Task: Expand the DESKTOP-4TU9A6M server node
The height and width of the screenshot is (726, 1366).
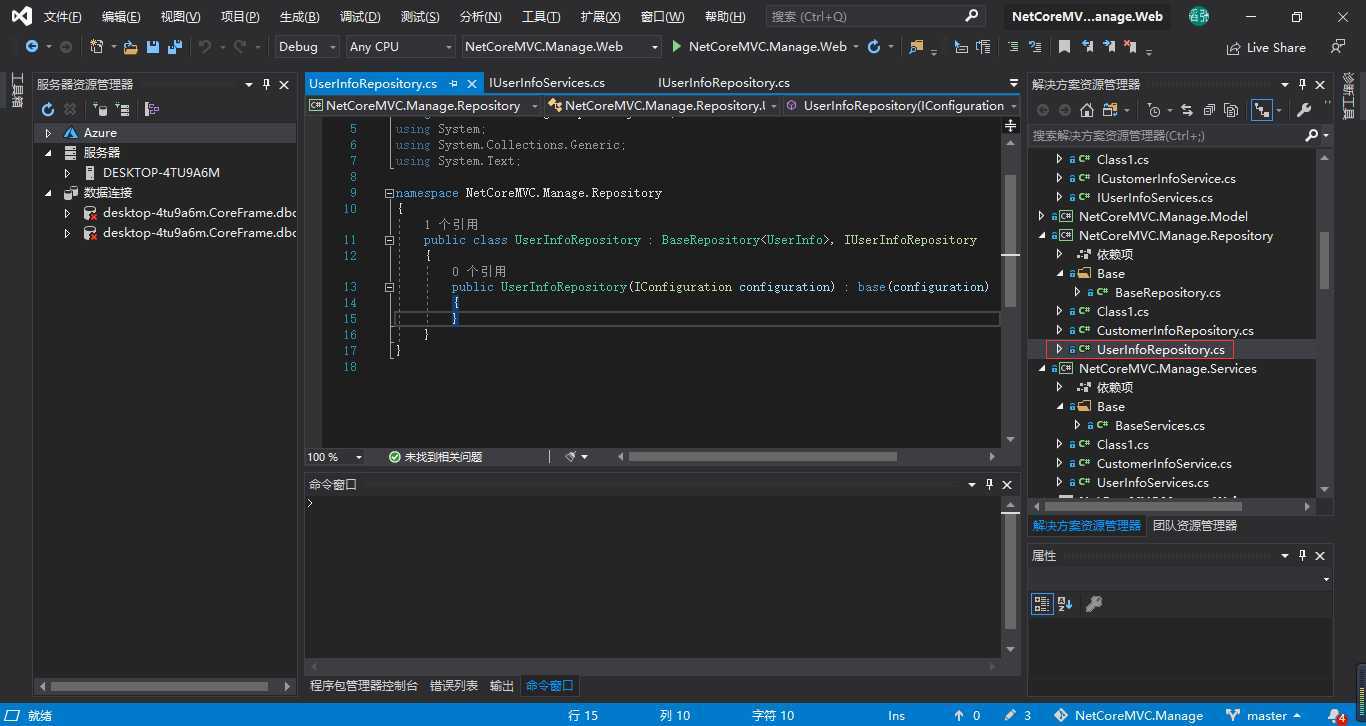Action: coord(67,173)
